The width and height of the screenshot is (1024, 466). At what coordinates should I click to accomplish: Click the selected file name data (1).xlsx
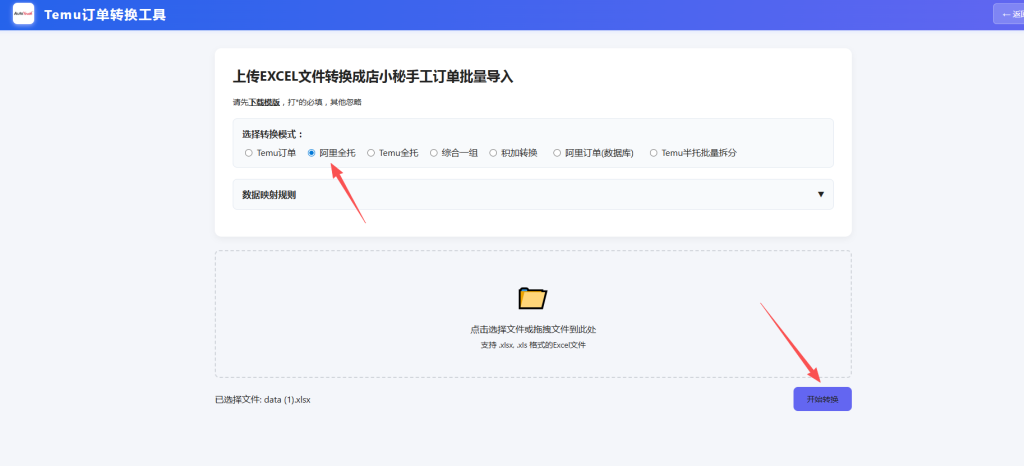287,399
